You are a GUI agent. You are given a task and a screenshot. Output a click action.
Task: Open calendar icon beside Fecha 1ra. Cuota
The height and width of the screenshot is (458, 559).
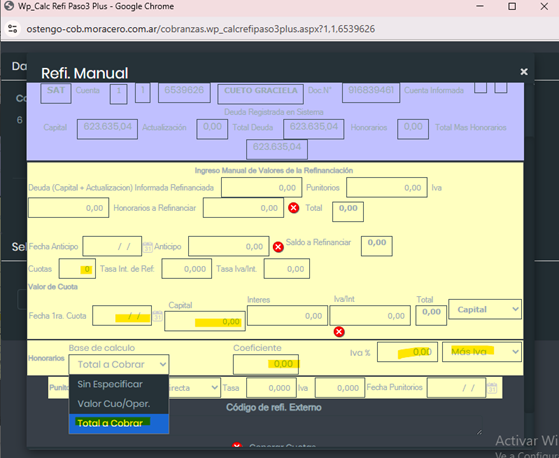(x=158, y=316)
